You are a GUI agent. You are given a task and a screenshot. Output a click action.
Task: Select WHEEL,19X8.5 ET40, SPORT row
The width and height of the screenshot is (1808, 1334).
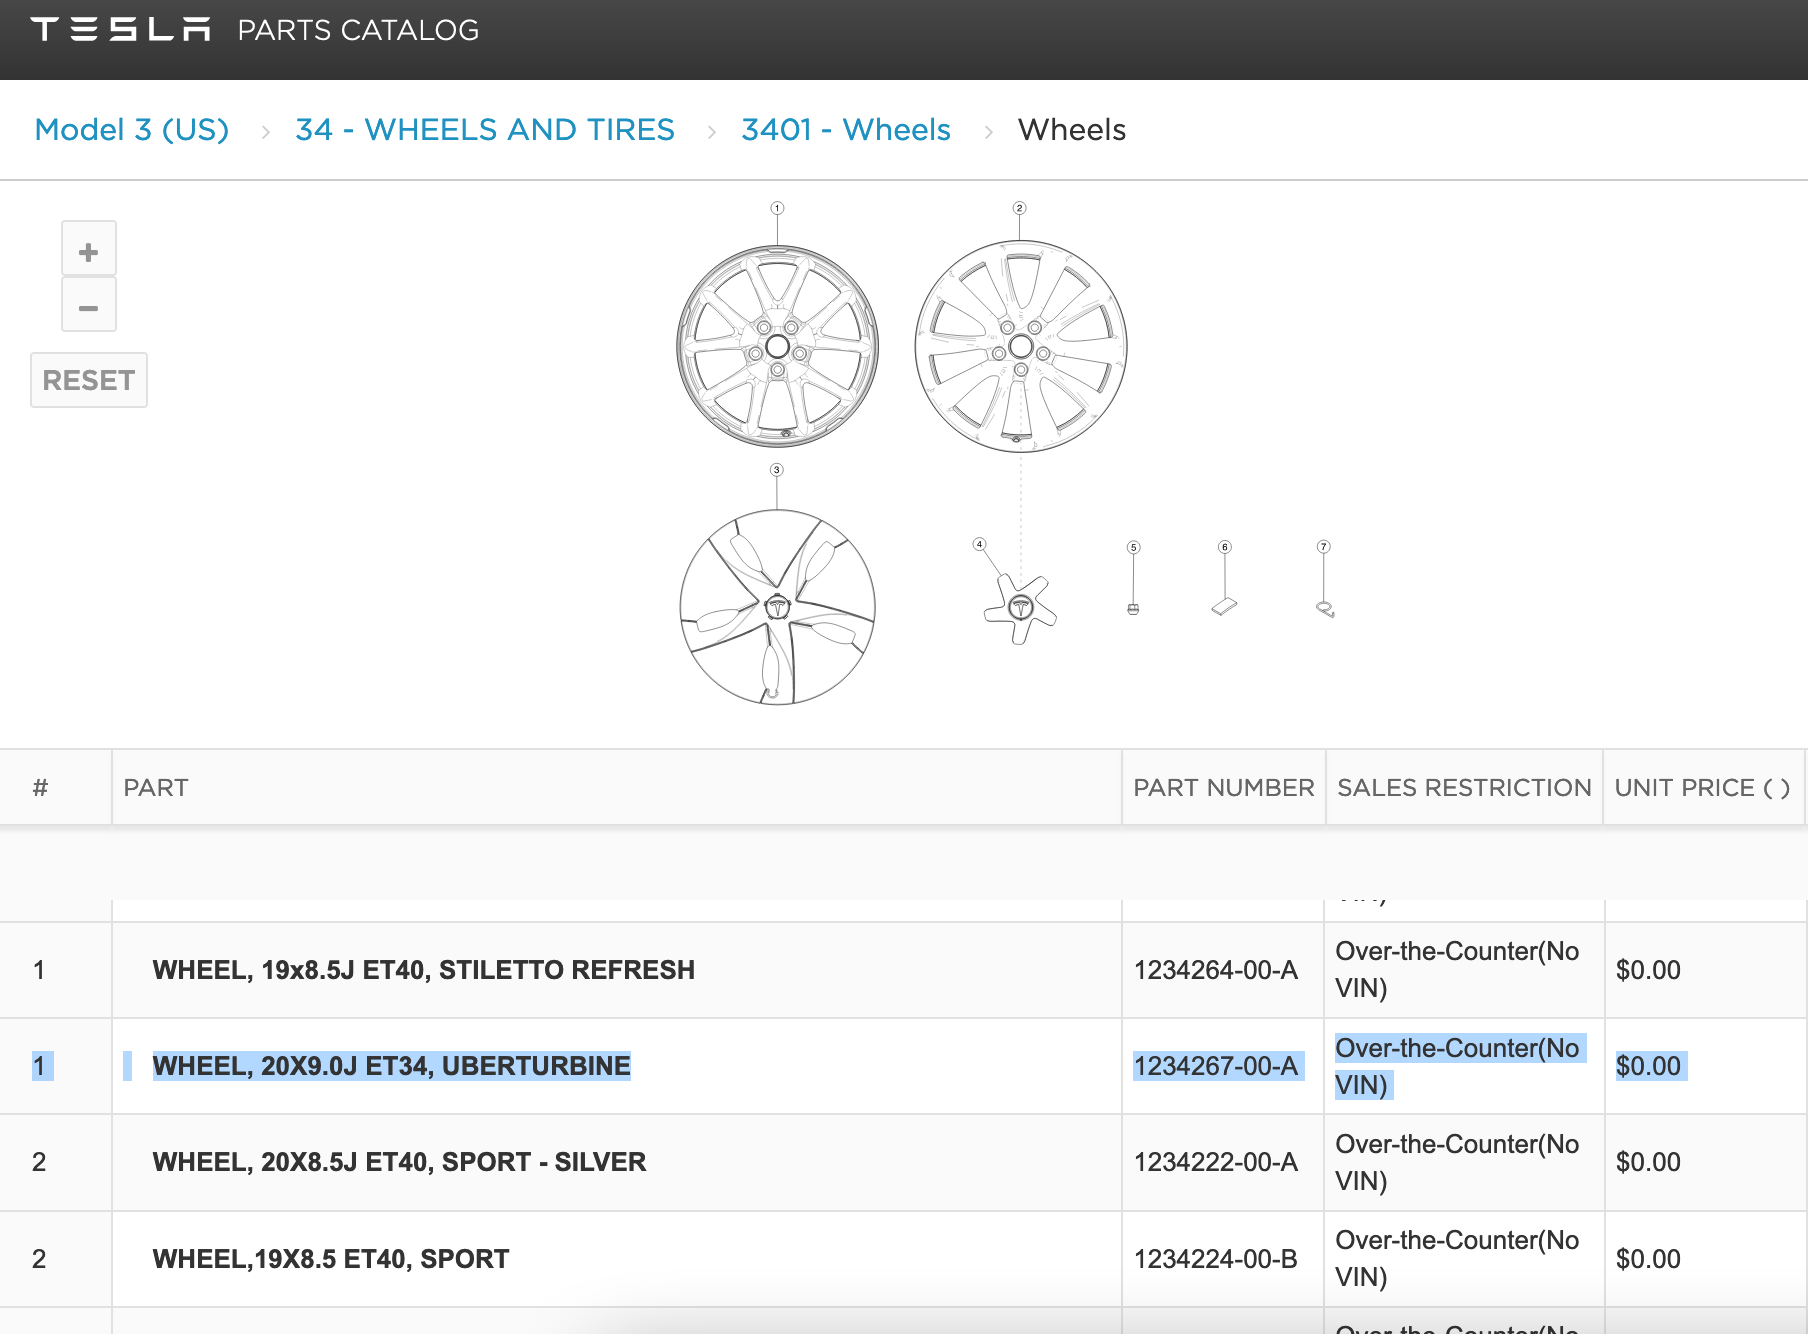tap(904, 1259)
